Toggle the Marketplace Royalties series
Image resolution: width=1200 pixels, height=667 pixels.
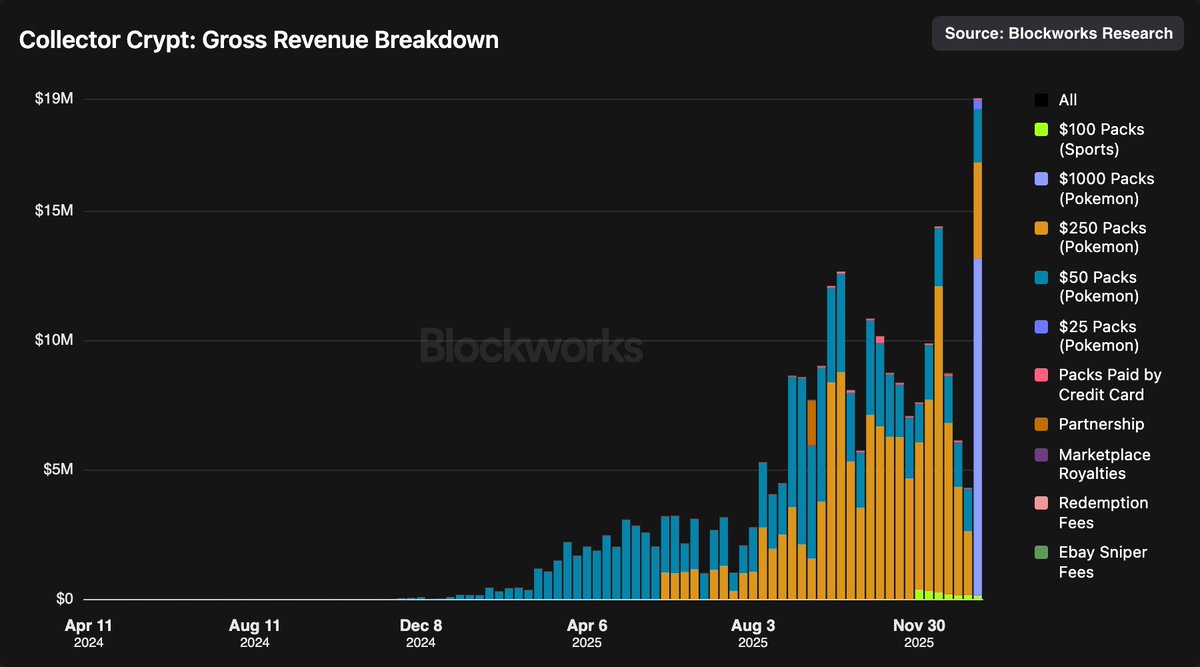tap(1042, 454)
